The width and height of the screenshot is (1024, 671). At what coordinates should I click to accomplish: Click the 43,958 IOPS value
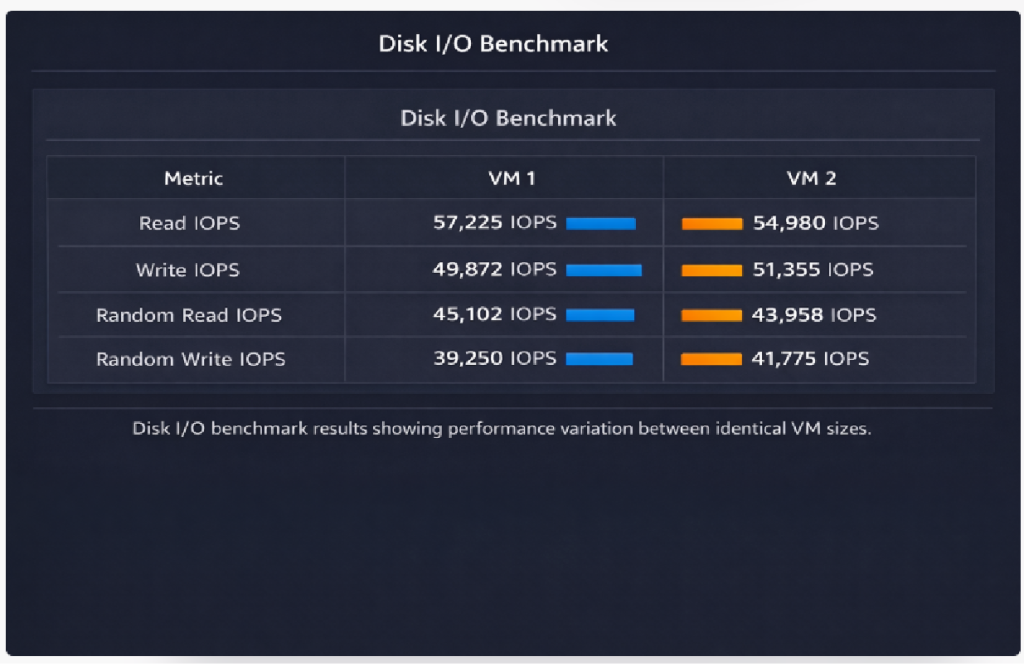(813, 314)
